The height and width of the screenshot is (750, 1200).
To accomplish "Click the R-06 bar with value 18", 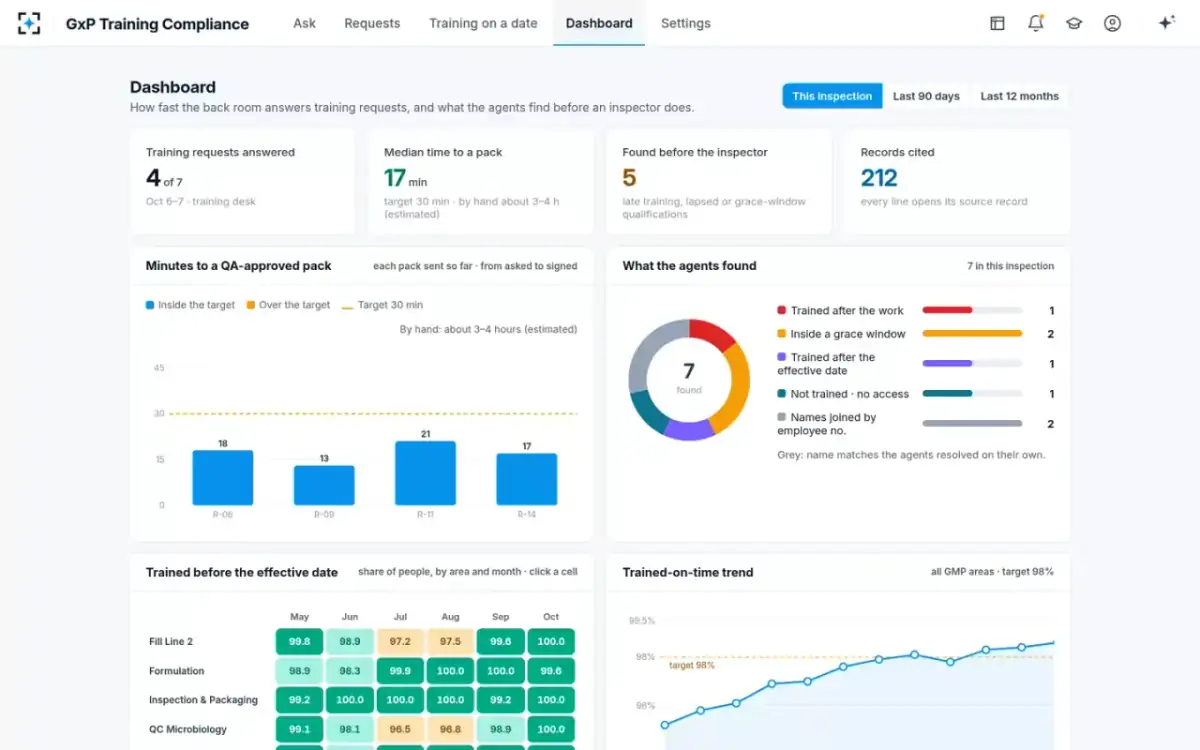I will (x=223, y=477).
